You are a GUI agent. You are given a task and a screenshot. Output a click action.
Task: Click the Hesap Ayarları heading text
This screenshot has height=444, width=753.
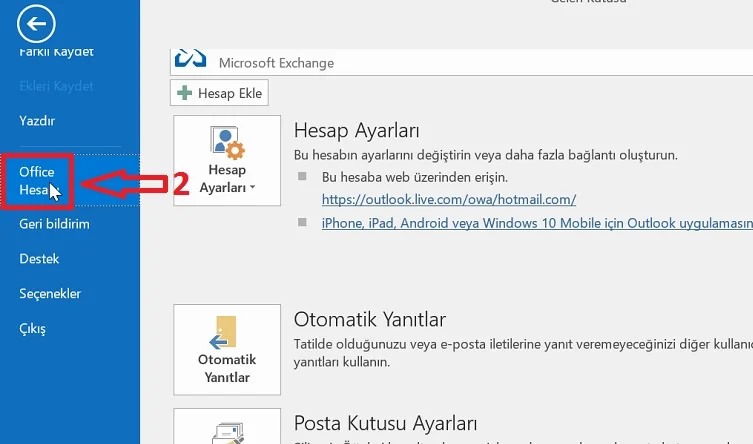tap(356, 131)
